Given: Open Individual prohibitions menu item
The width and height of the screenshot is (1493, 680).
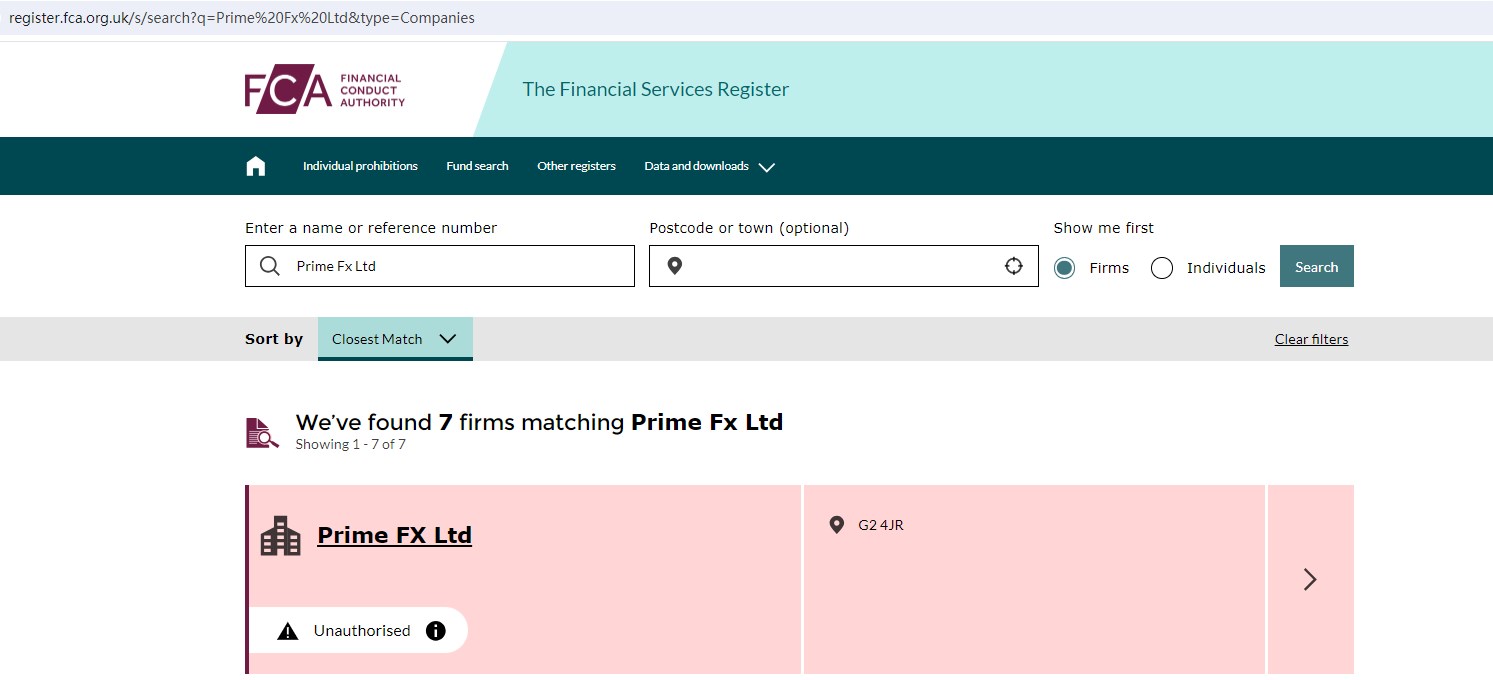Looking at the screenshot, I should [360, 166].
